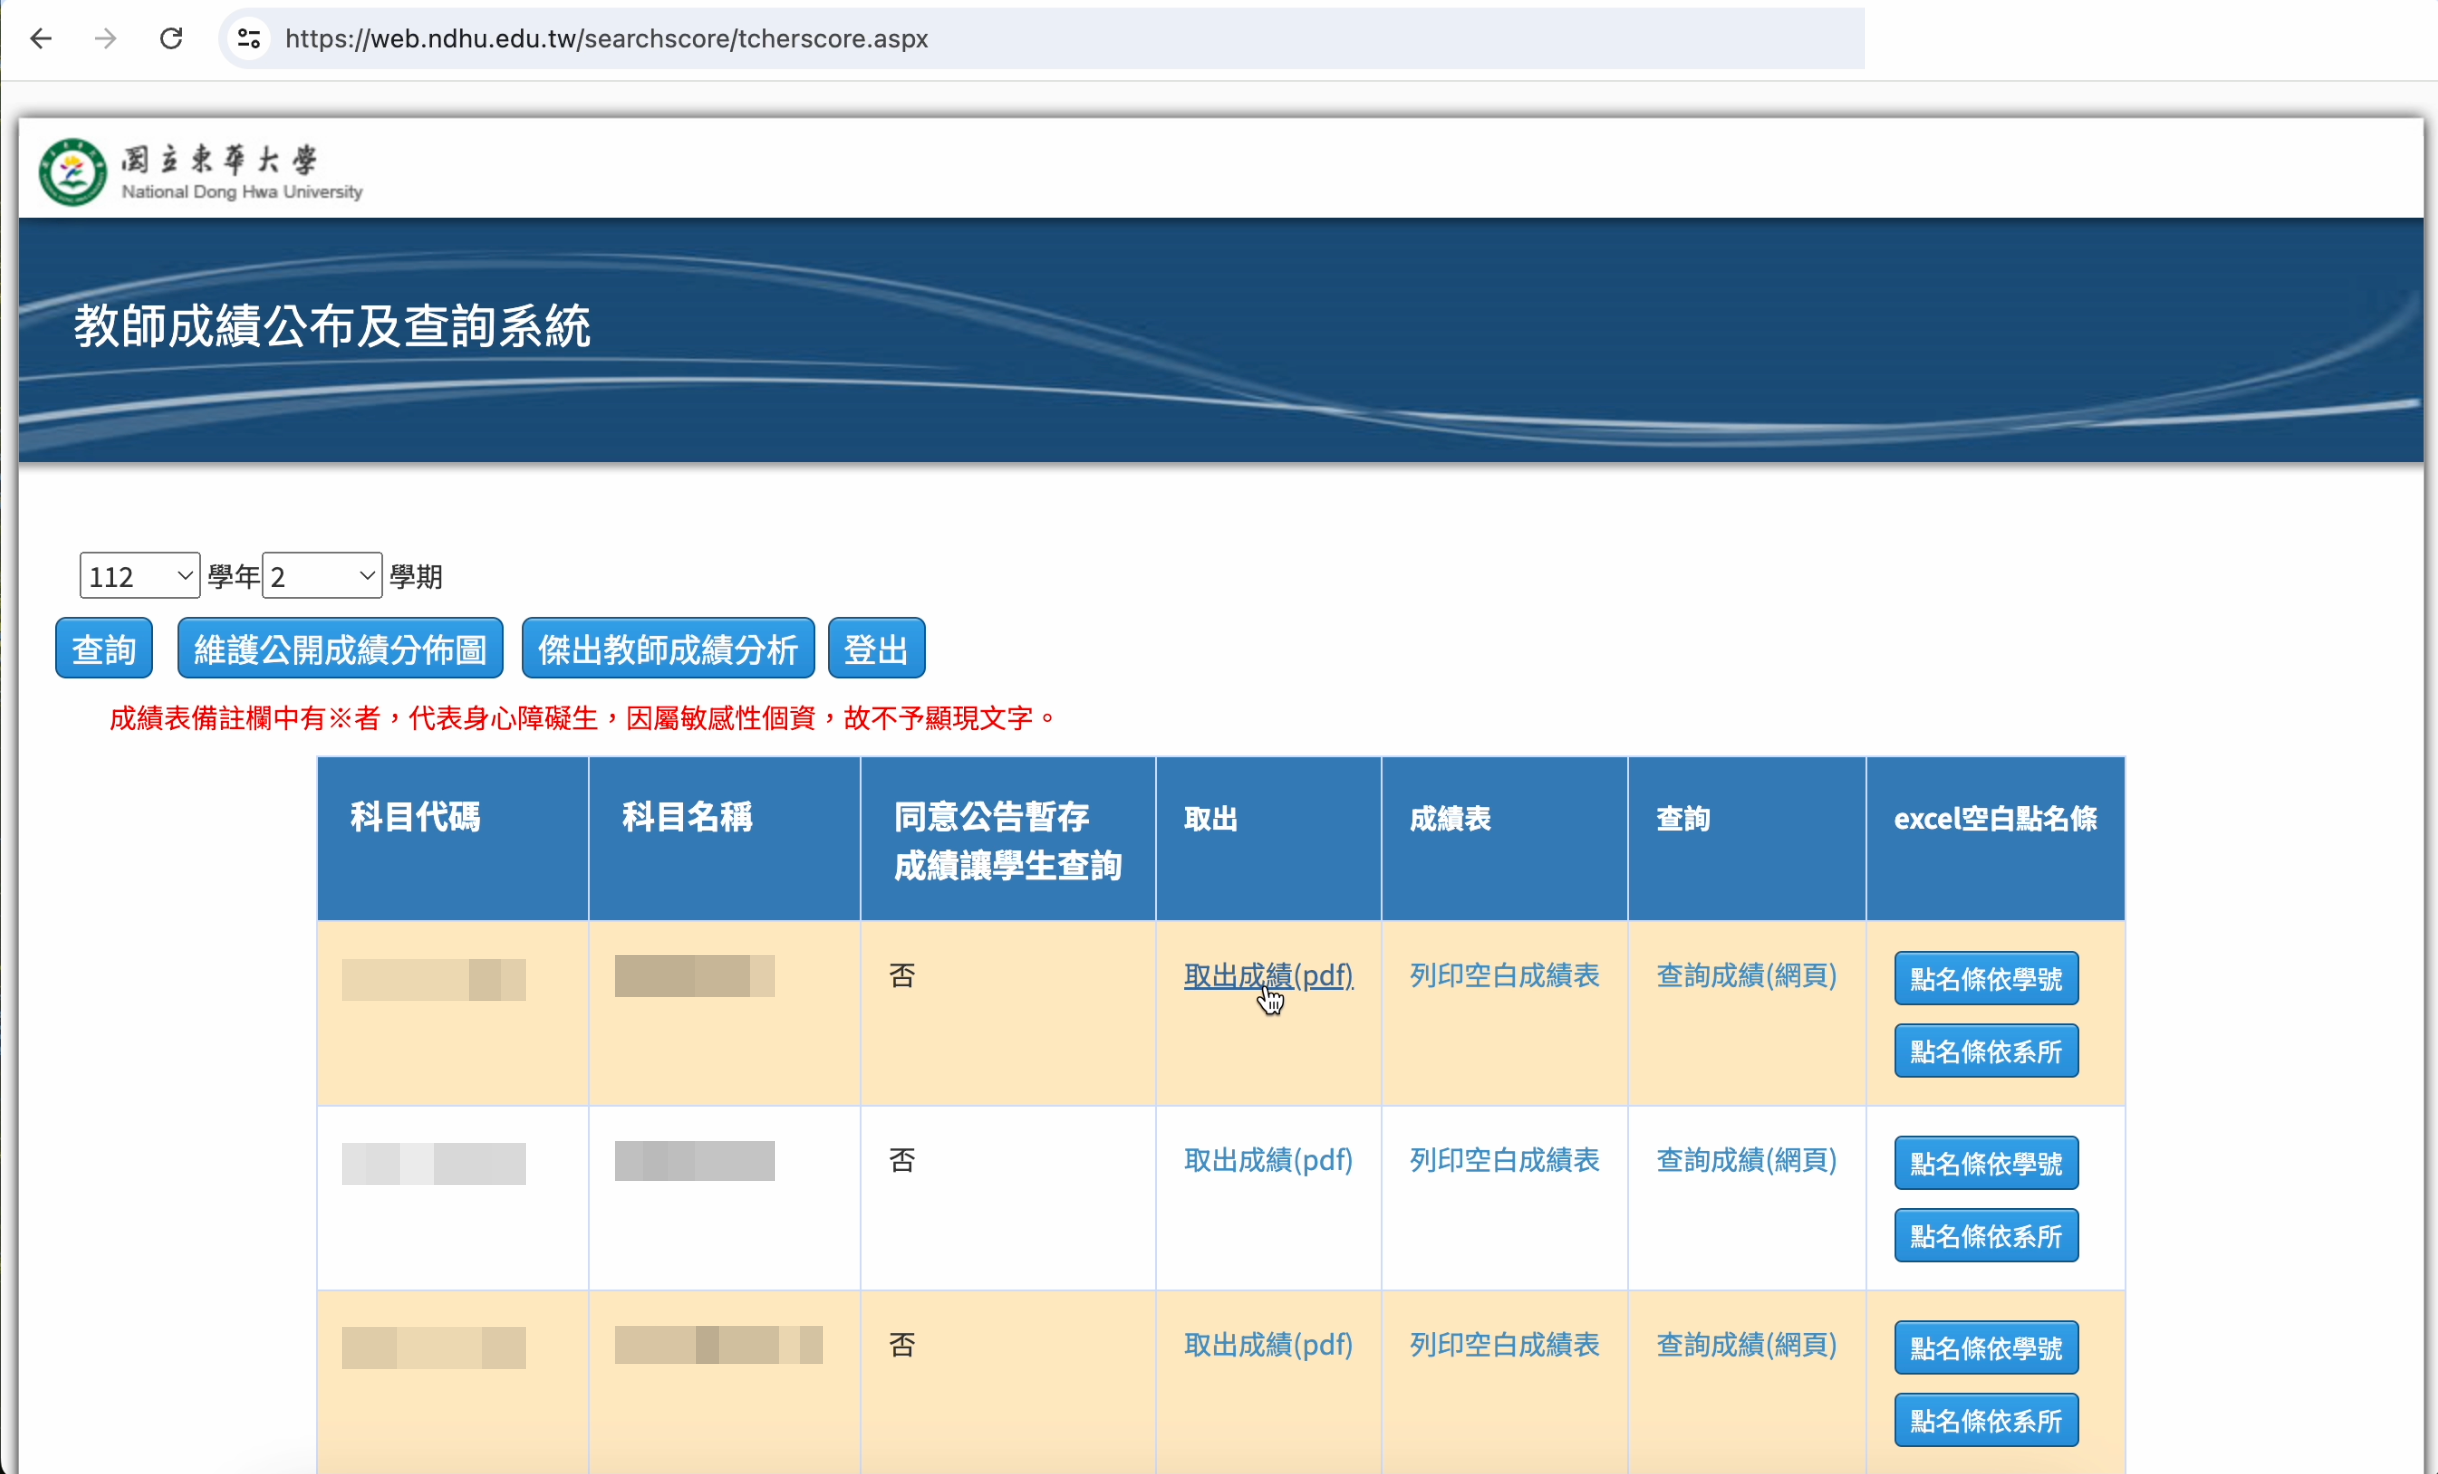Open 列印空白成績表 link in first row
Viewport: 2438px width, 1474px height.
(1504, 975)
